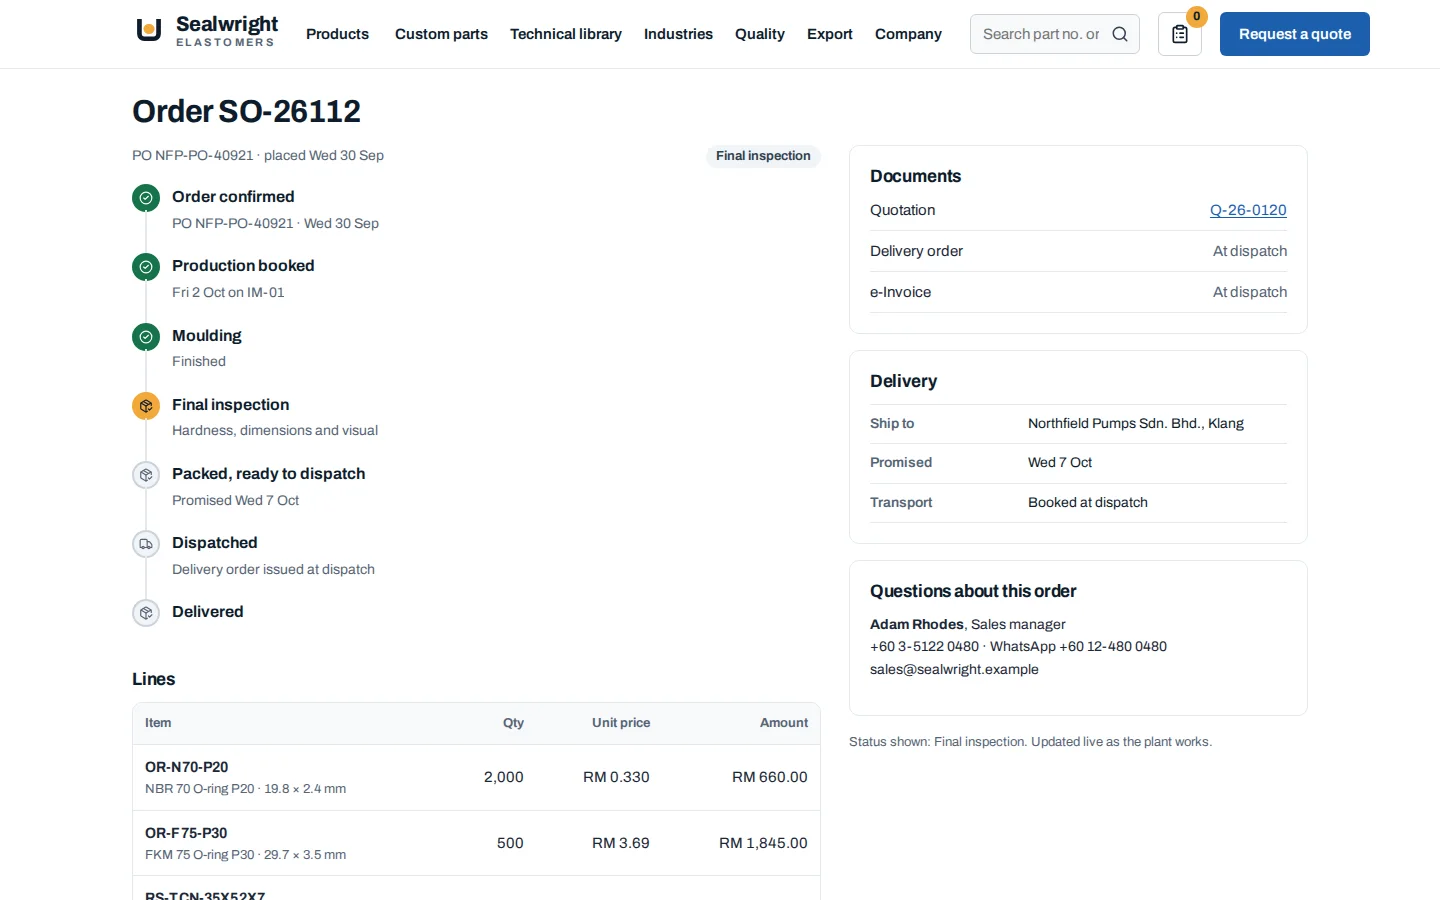This screenshot has height=900, width=1440.
Task: Open the Export page
Action: click(x=830, y=34)
